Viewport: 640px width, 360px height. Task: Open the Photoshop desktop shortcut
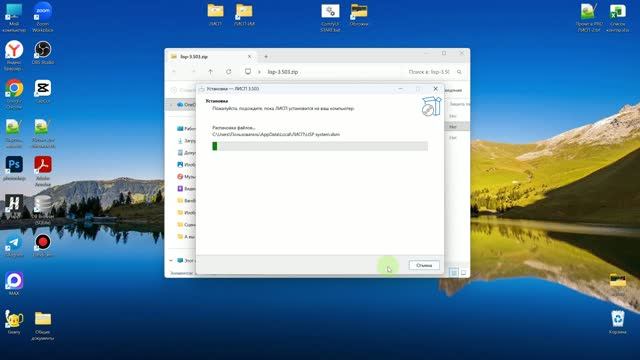point(14,168)
